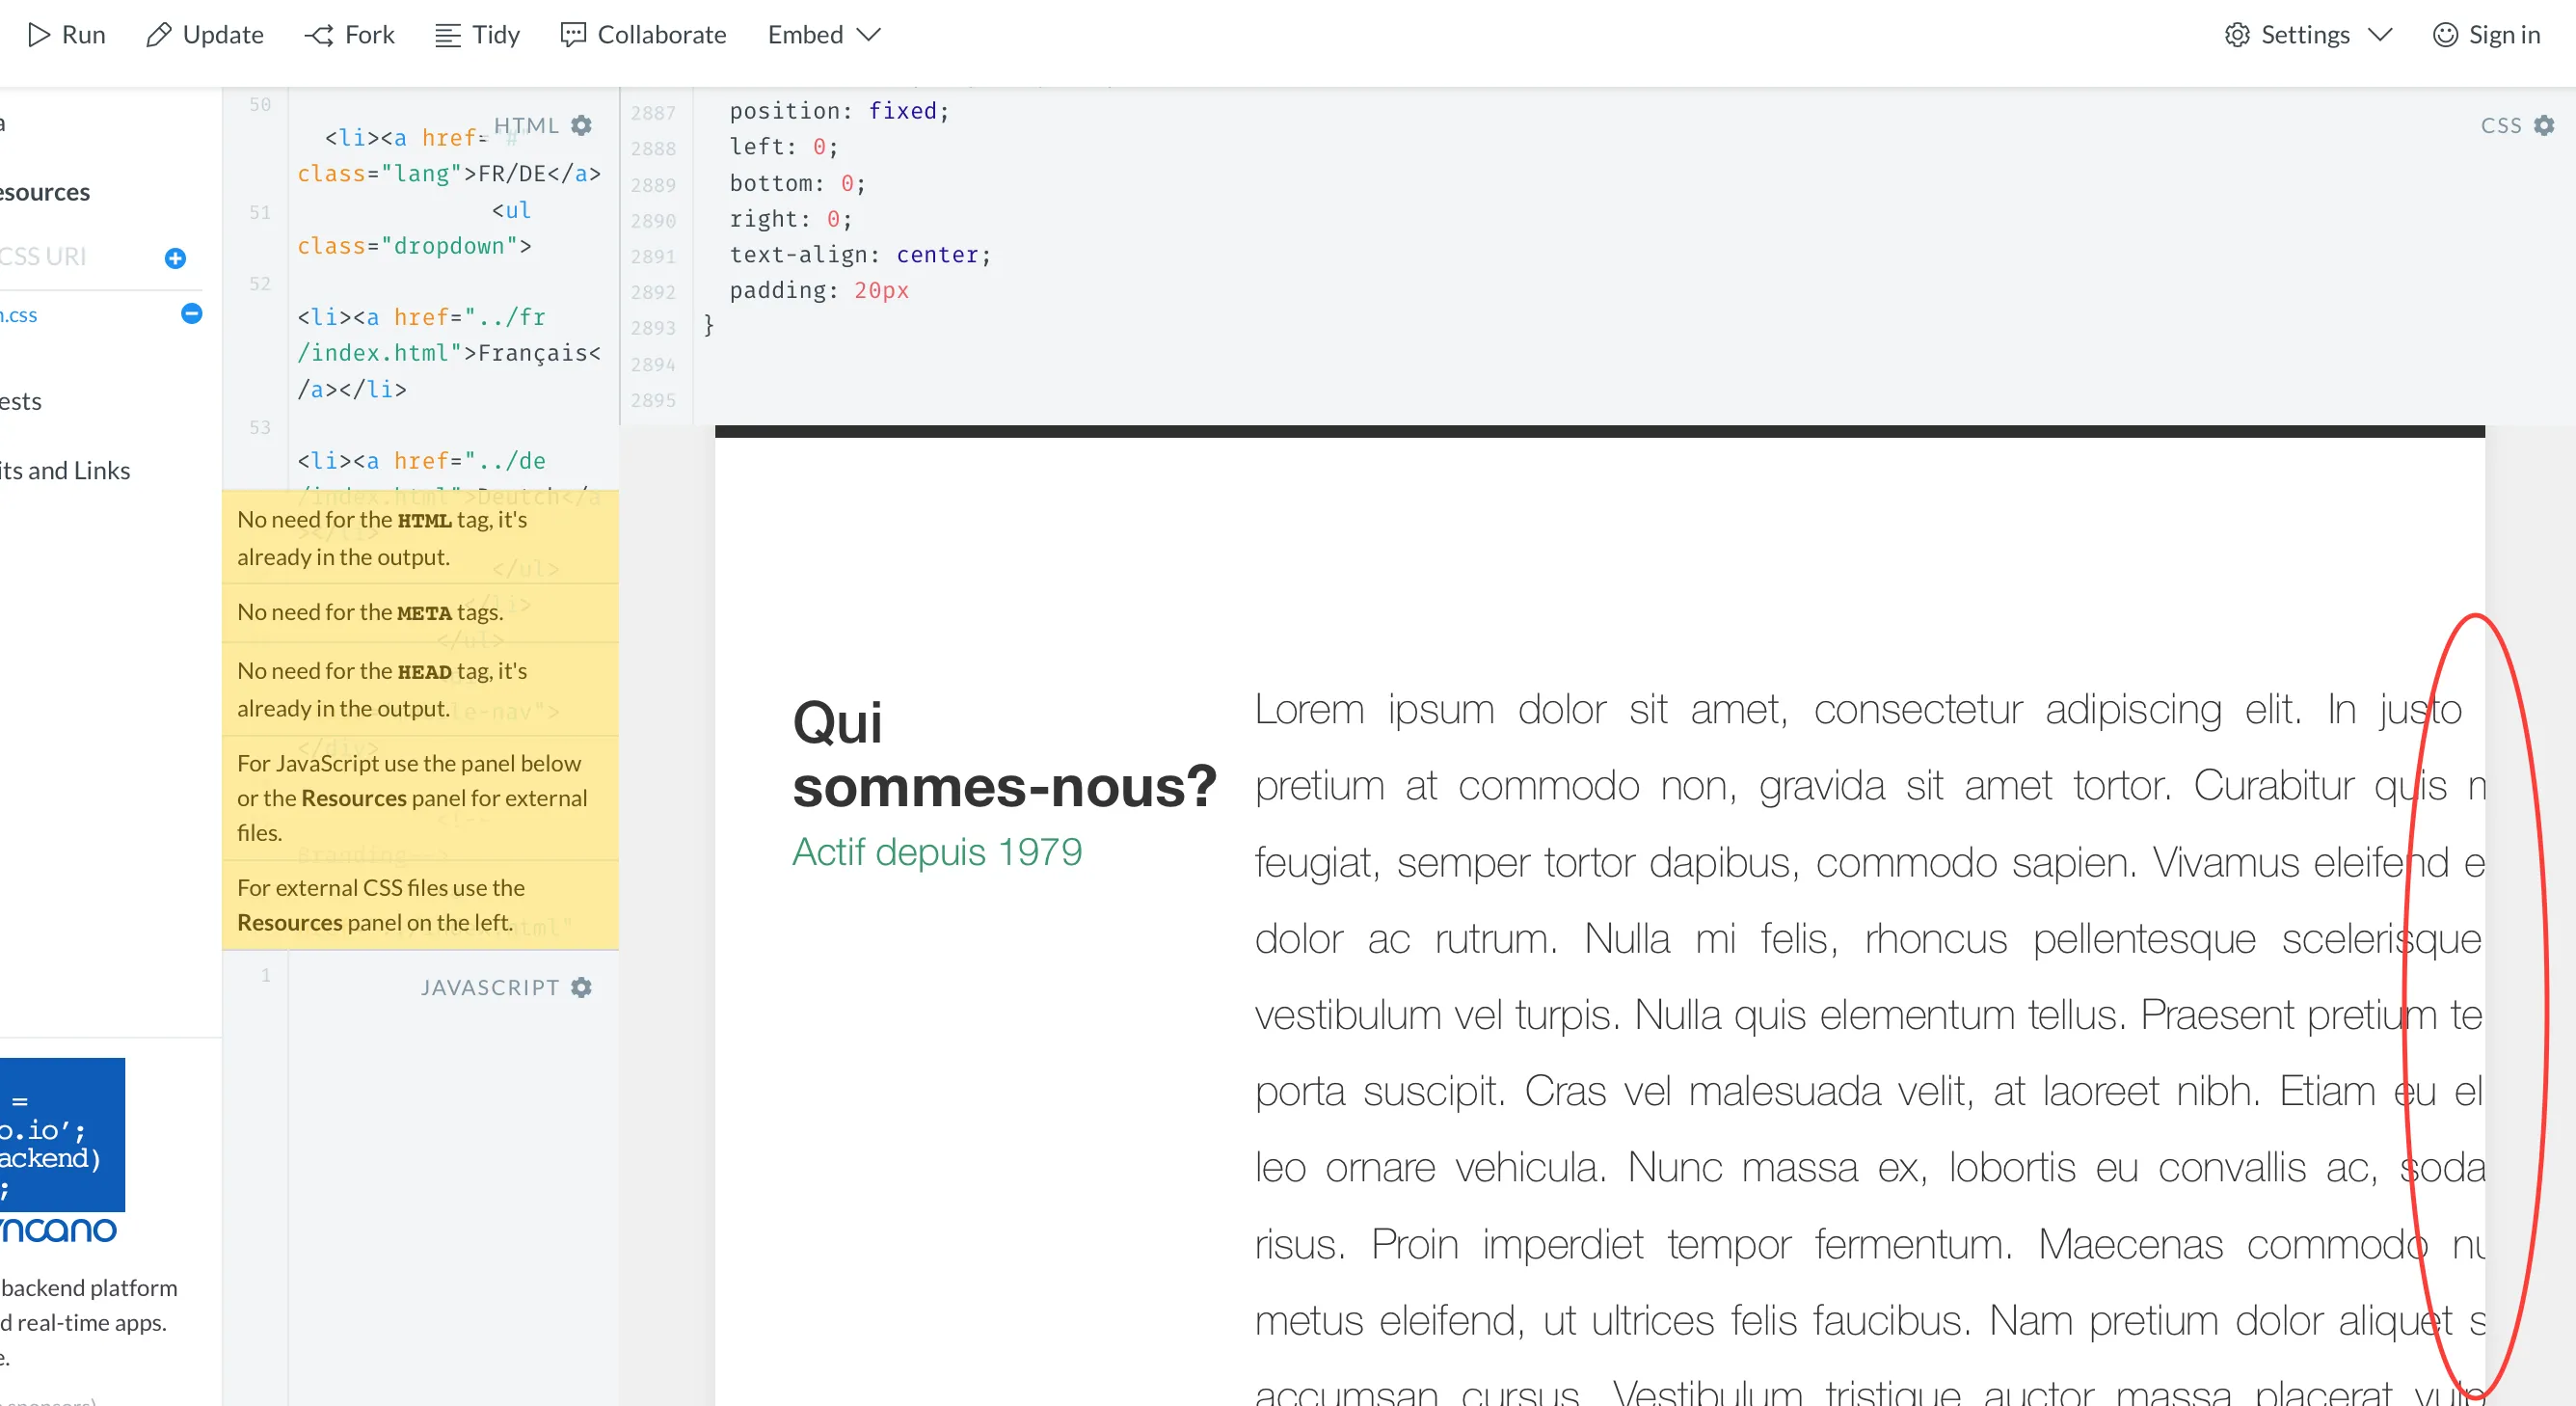
Task: Open the Settings dropdown menu
Action: tap(2307, 35)
